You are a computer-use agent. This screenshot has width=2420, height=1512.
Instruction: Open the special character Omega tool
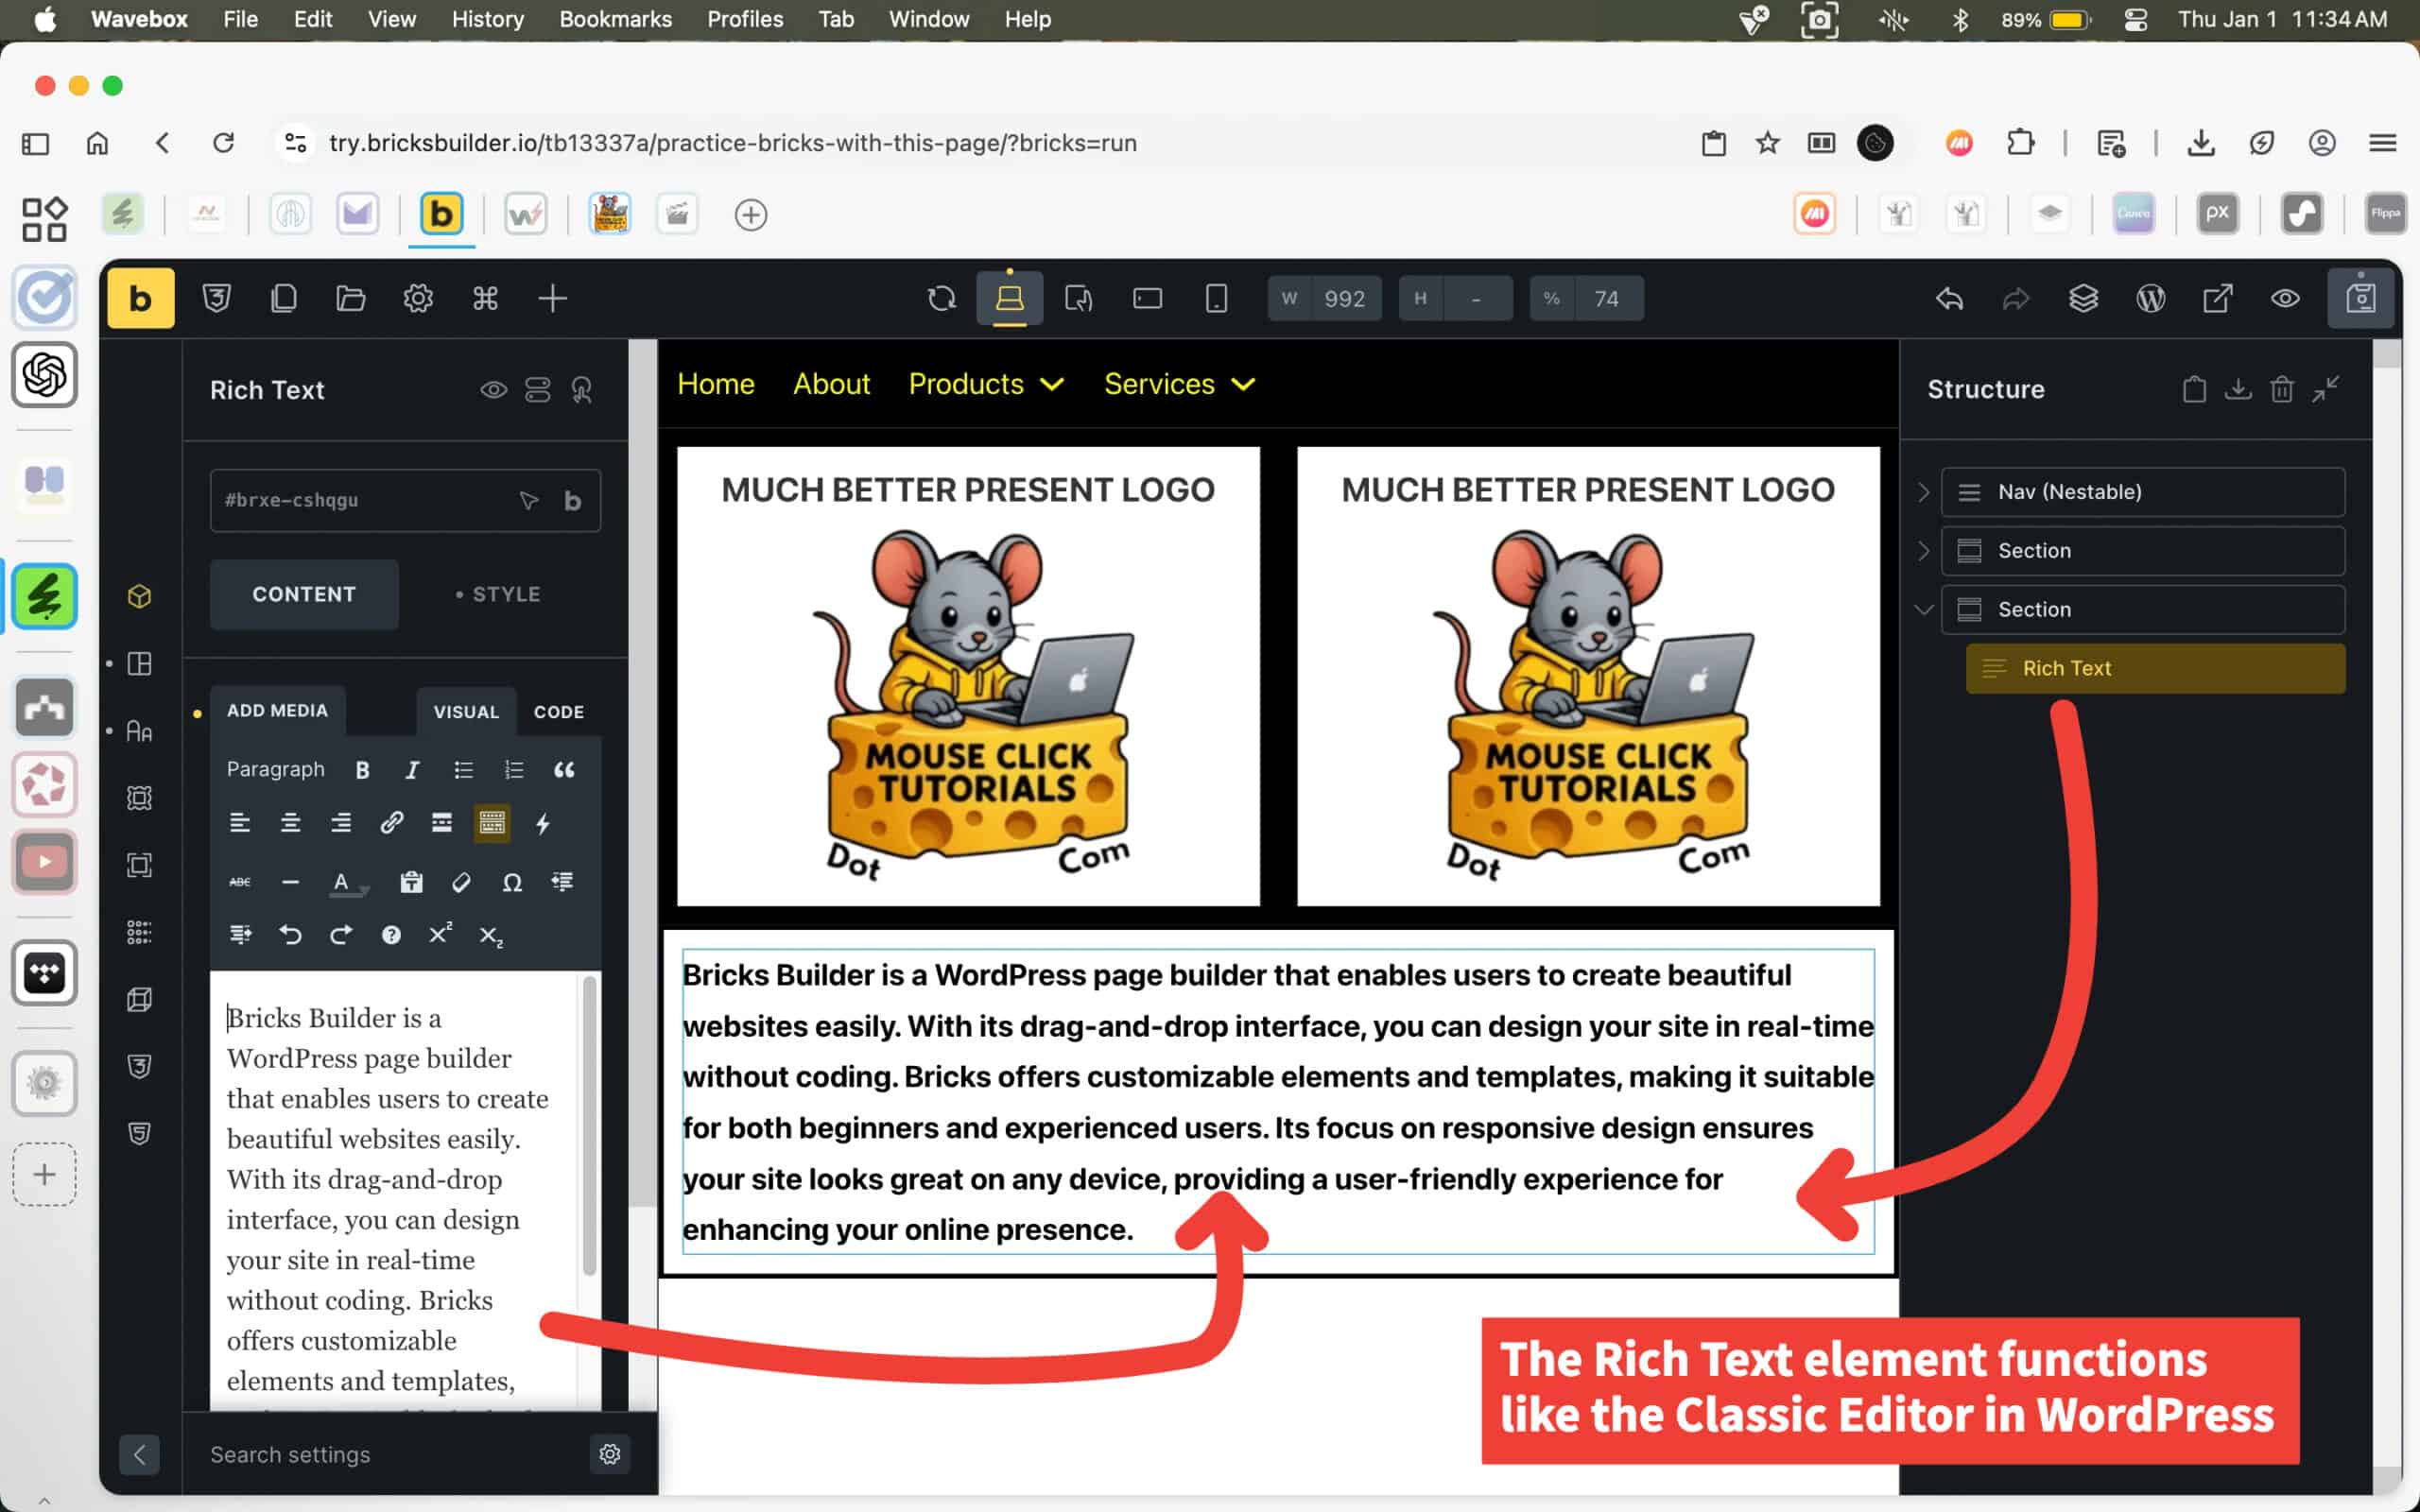tap(512, 882)
